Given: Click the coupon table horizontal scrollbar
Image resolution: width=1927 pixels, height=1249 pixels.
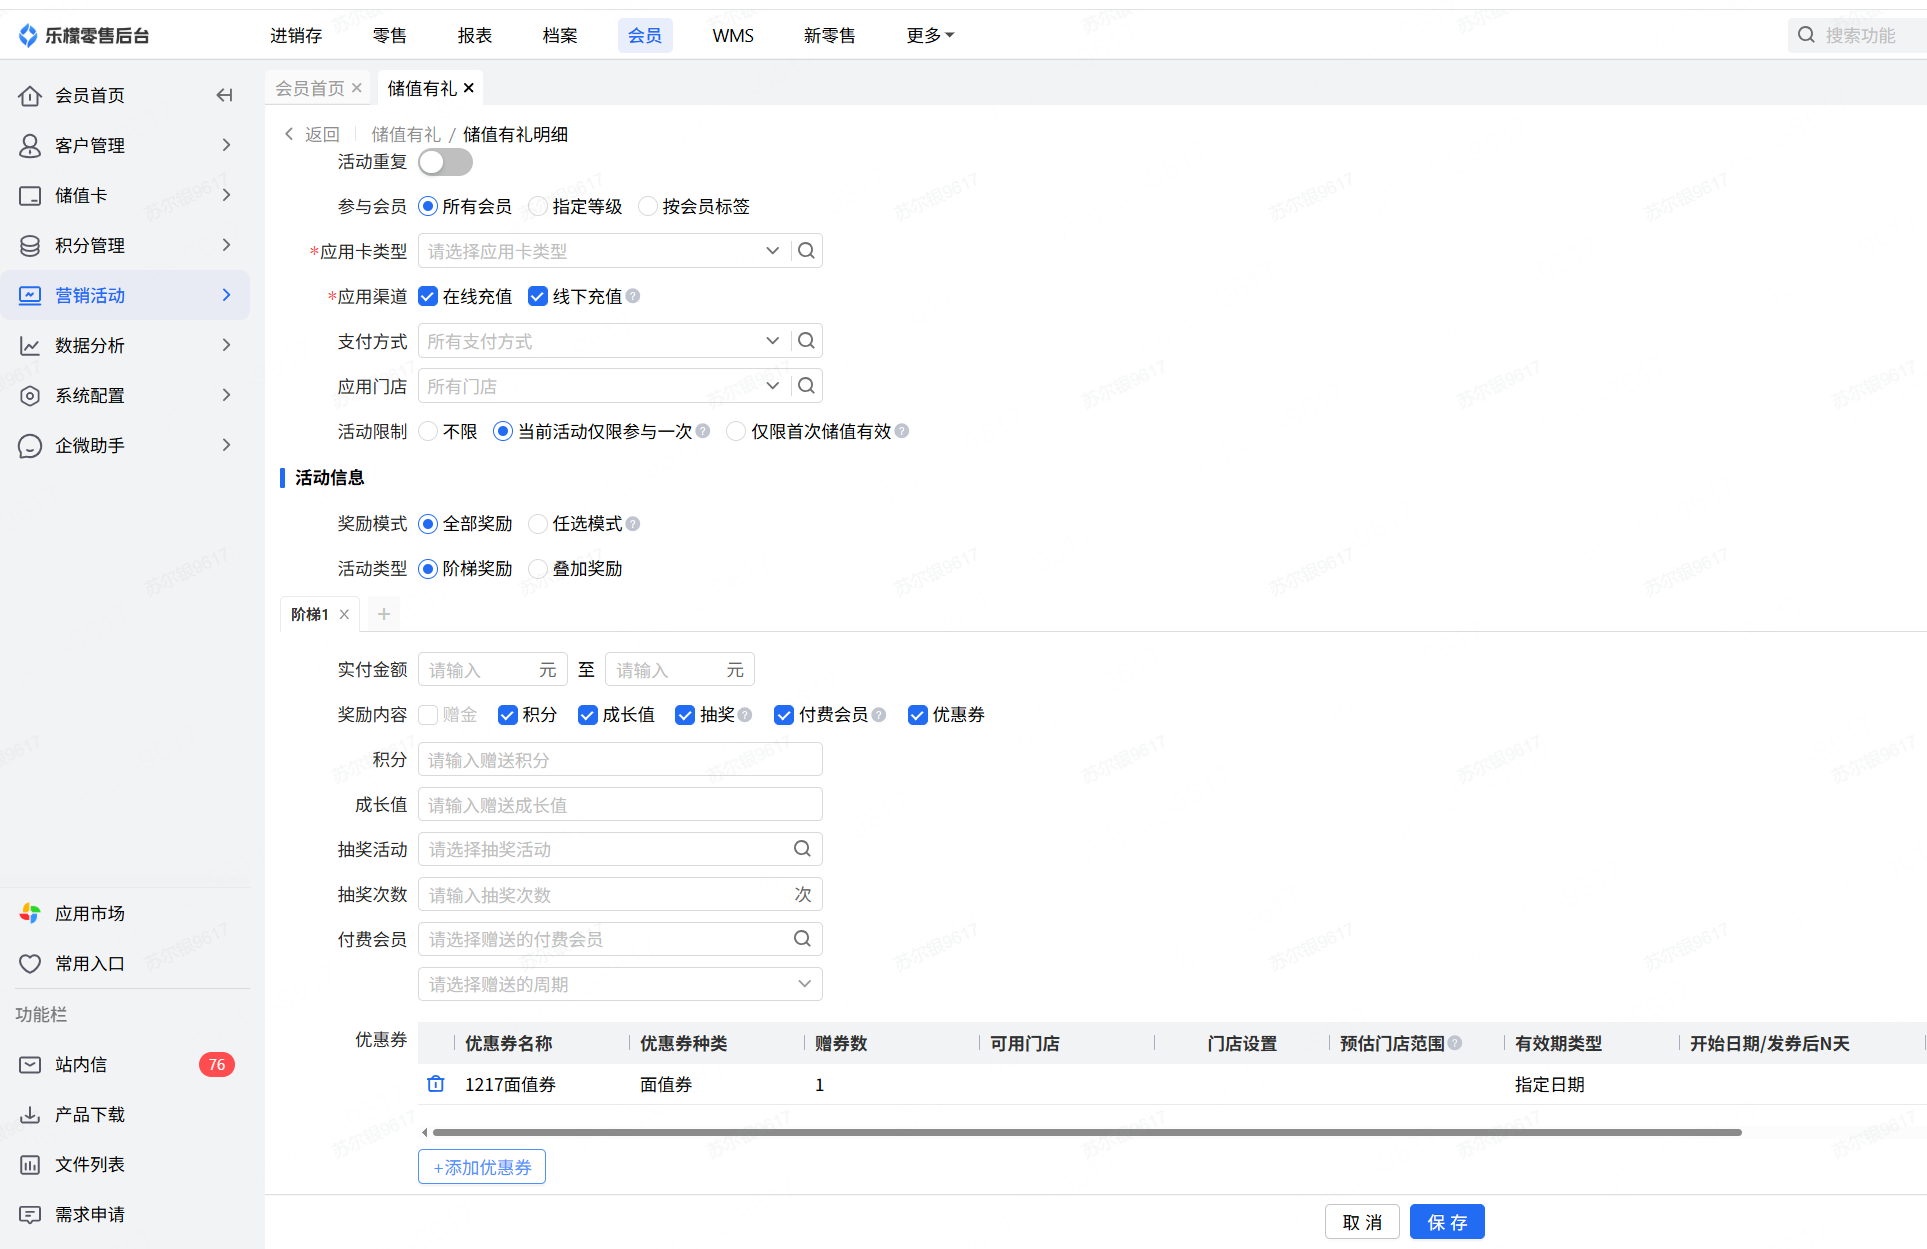Looking at the screenshot, I should pos(1087,1132).
